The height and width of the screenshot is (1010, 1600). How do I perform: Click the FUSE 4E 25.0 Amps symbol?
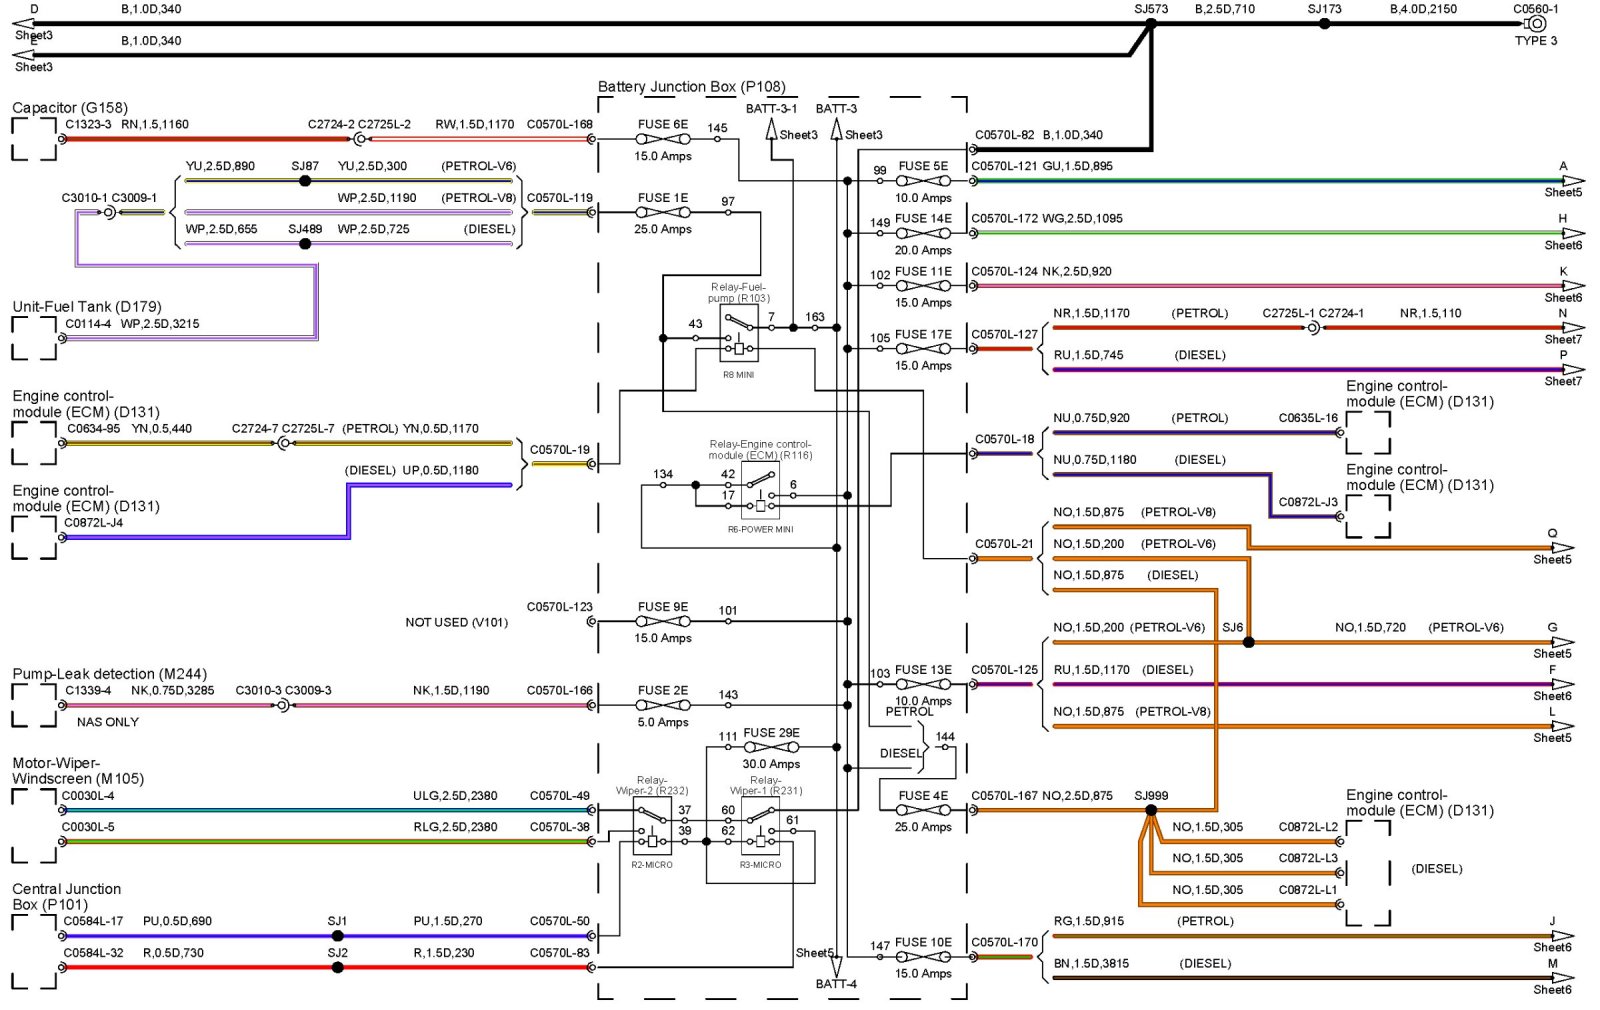922,811
